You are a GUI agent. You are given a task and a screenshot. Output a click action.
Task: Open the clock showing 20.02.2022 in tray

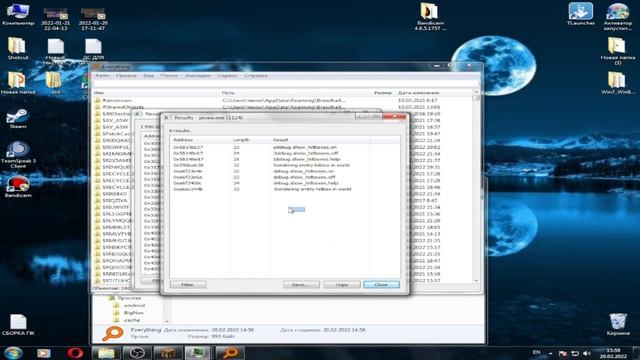pos(613,353)
